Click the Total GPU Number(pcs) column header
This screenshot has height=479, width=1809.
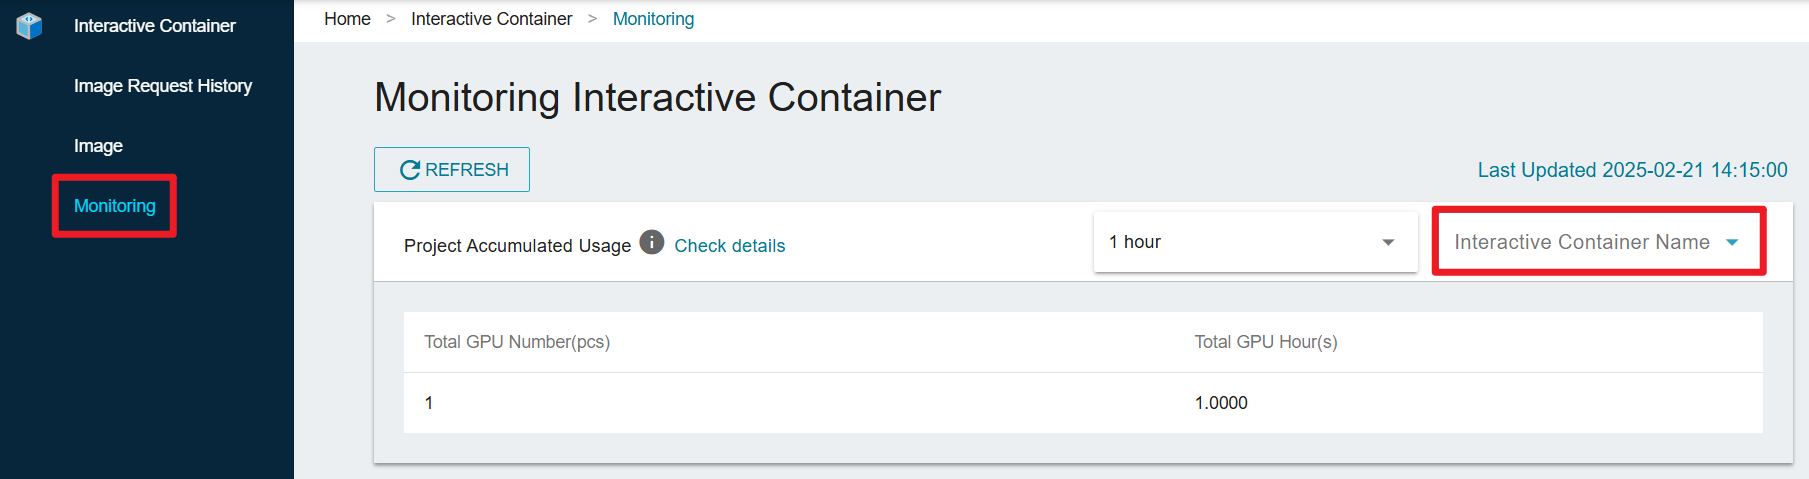tap(517, 342)
